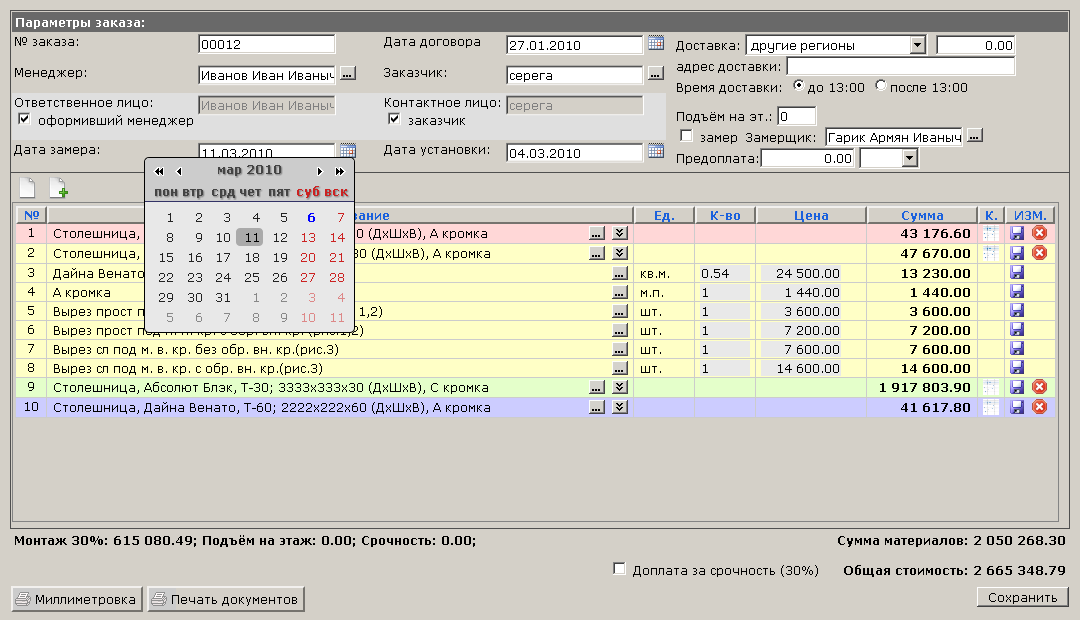Viewport: 1080px width, 620px height.
Task: Expand row 9 with the double-chevron button
Action: click(x=620, y=387)
